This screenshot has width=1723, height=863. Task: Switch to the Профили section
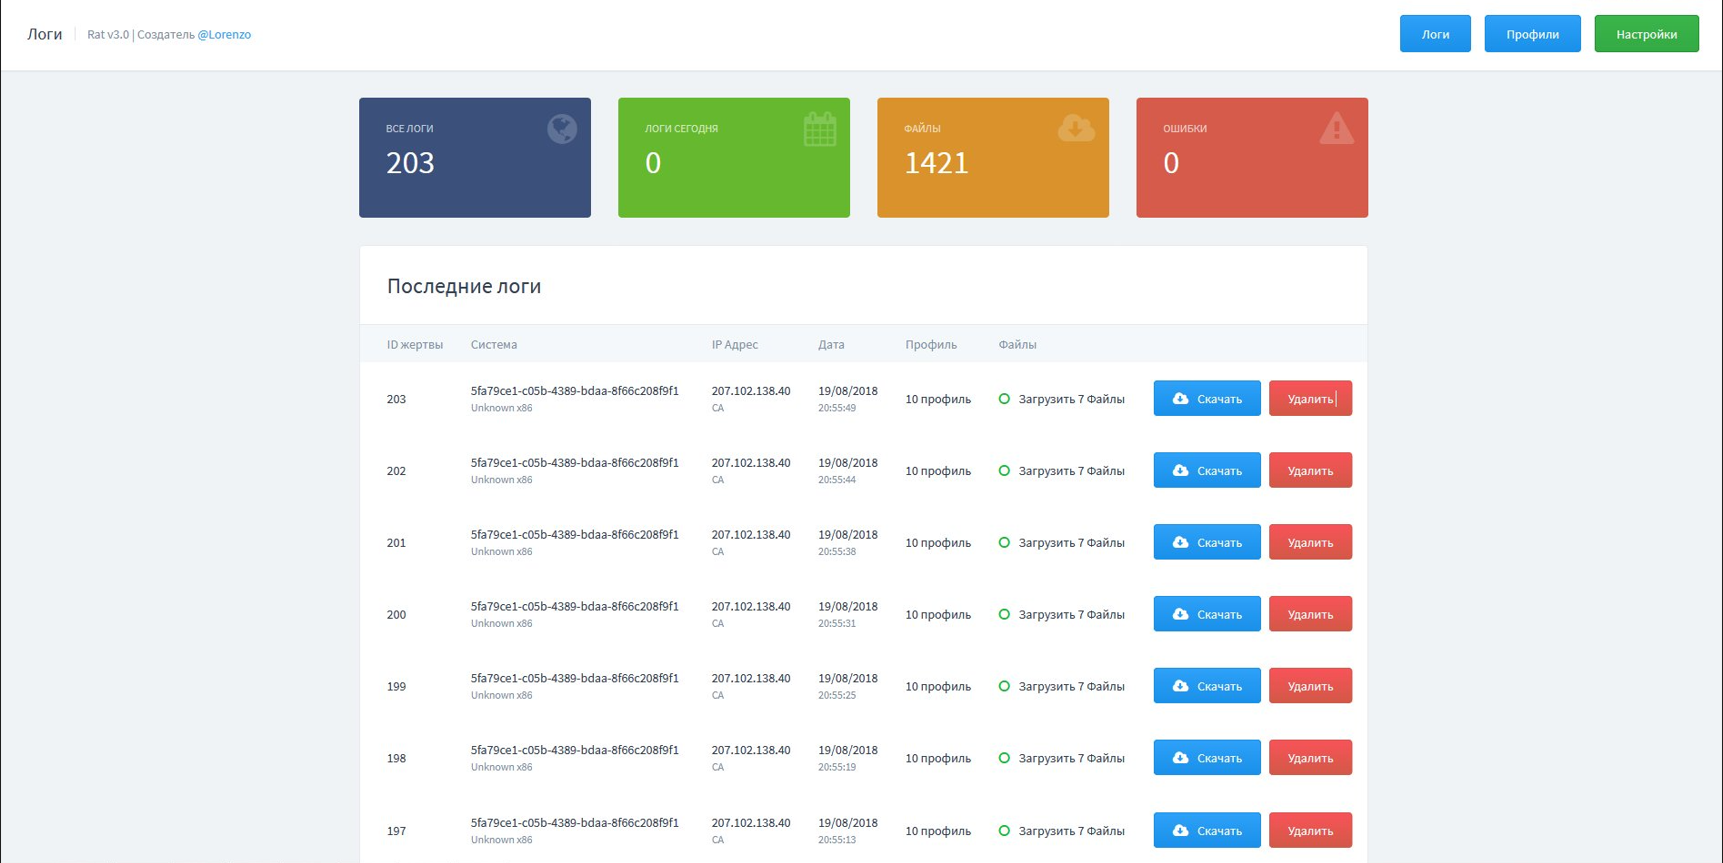coord(1531,34)
